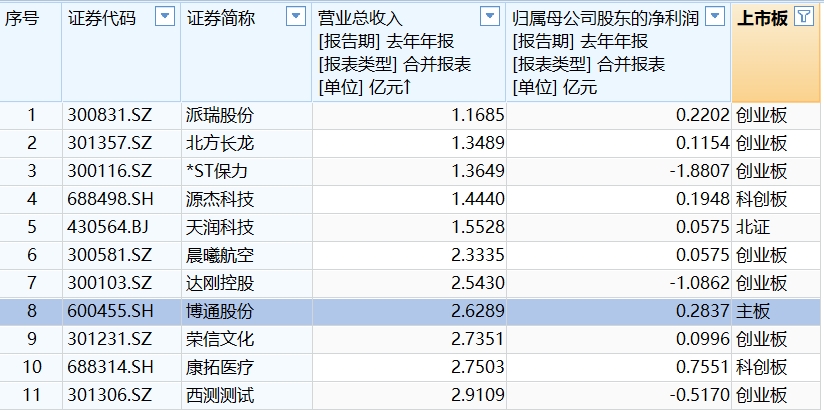Click revenue value 2.5430
This screenshot has width=824, height=410.
pos(478,283)
